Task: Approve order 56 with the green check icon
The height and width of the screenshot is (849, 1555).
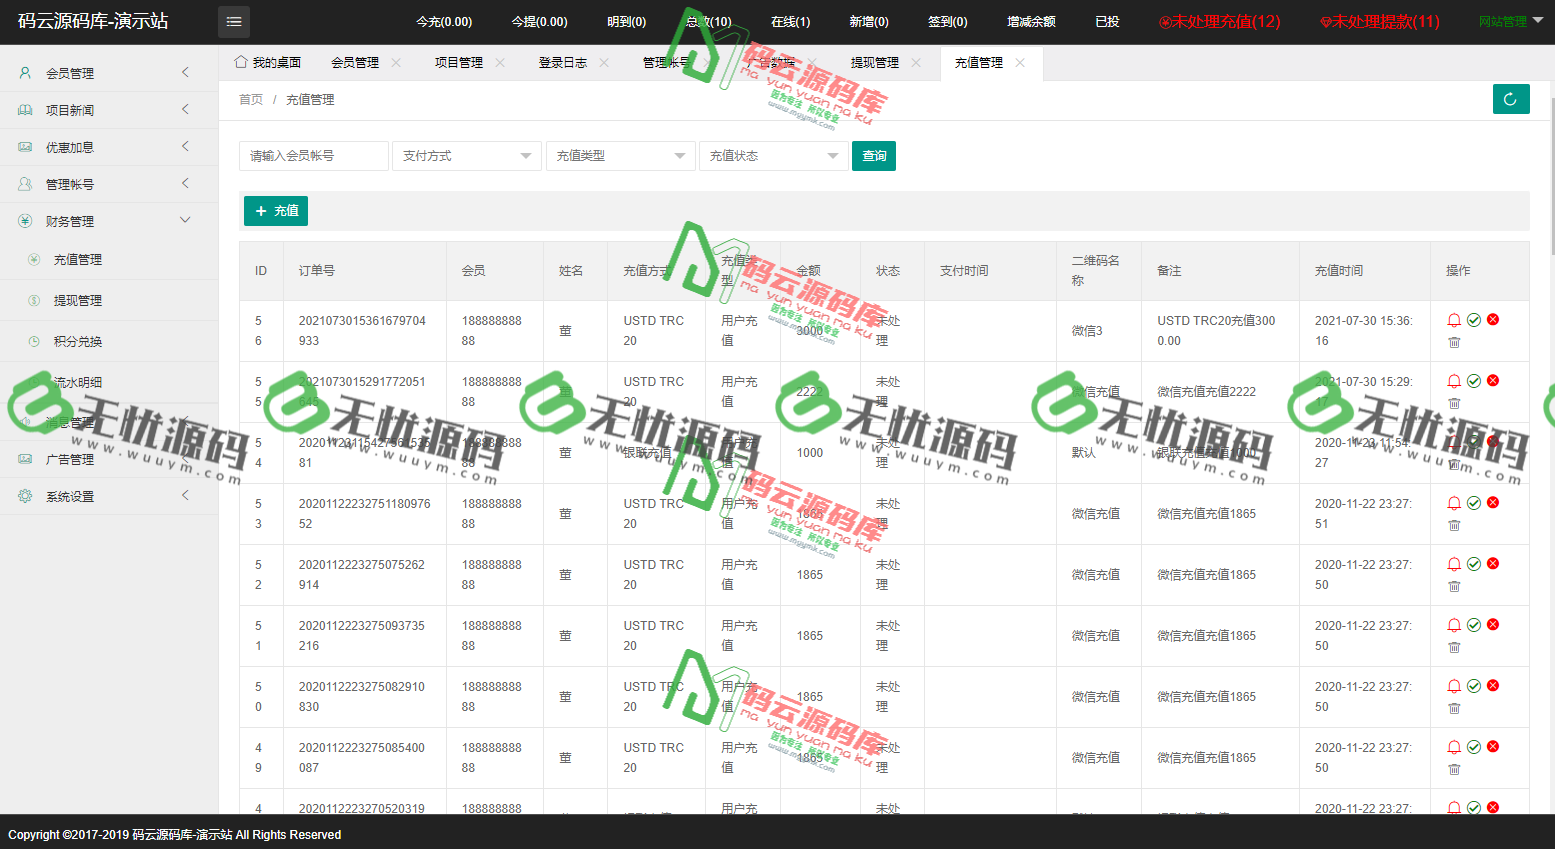Action: pyautogui.click(x=1473, y=319)
